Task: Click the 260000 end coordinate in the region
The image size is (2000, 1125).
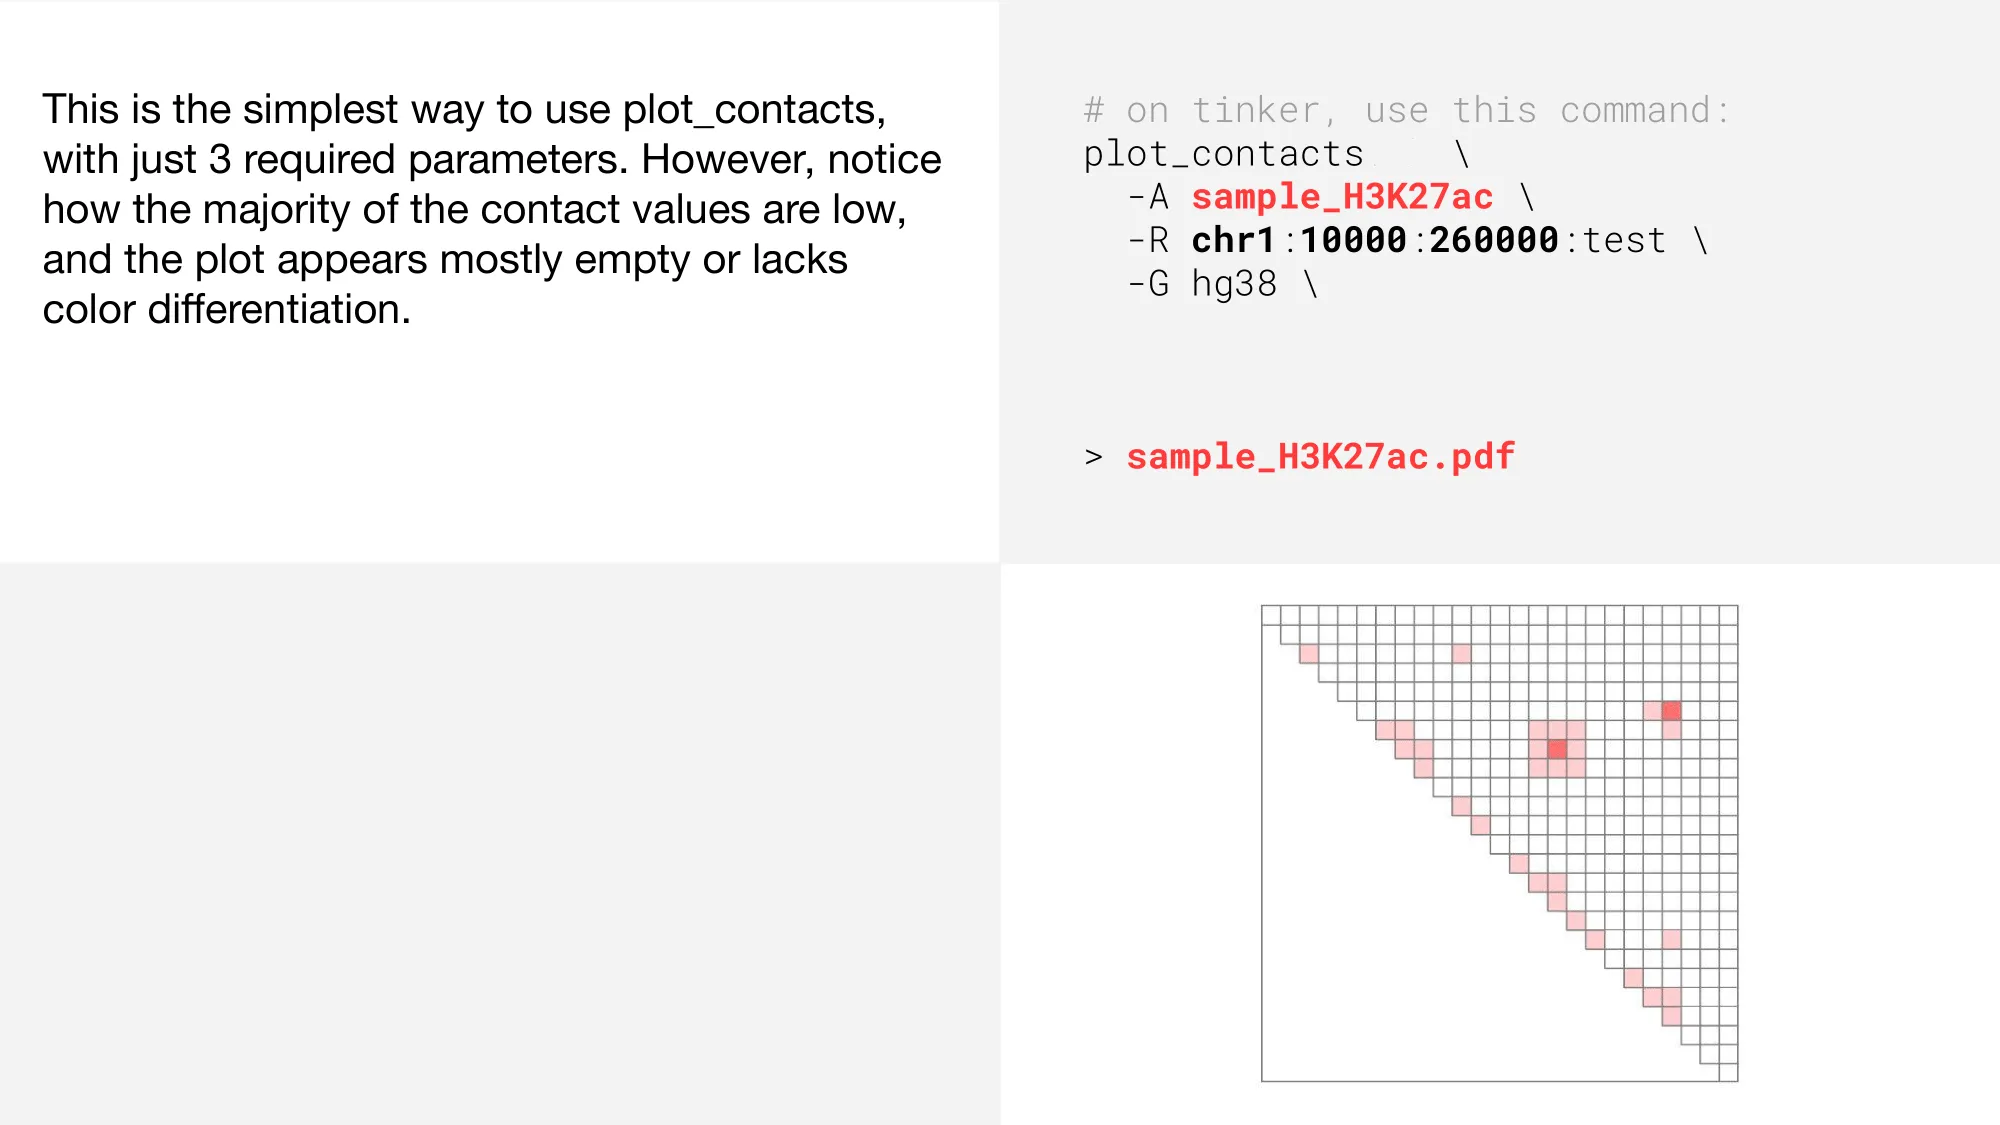Action: [x=1494, y=240]
